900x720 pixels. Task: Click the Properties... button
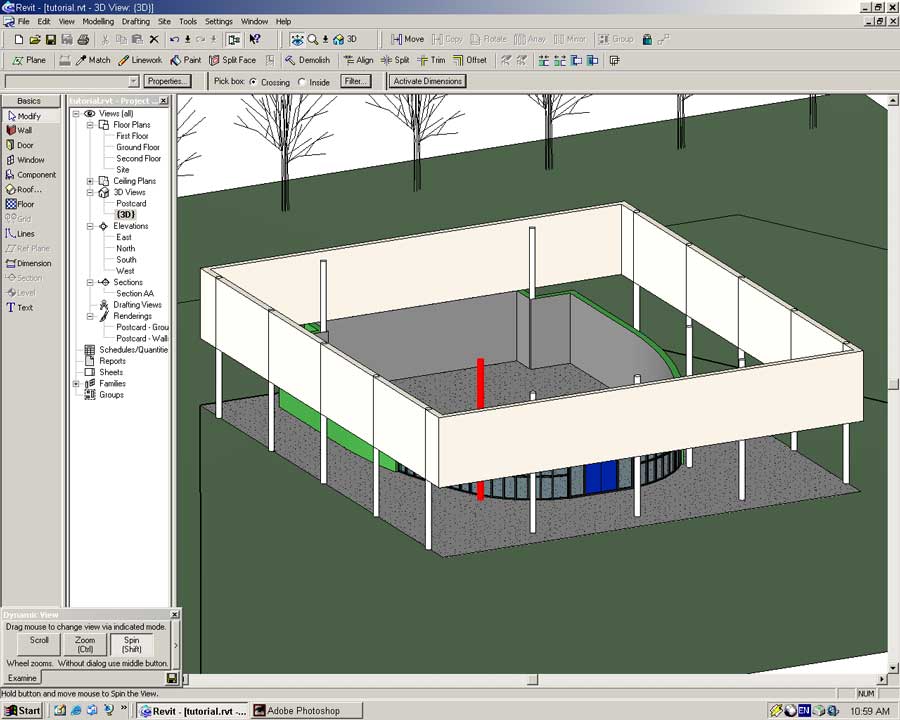pos(166,82)
